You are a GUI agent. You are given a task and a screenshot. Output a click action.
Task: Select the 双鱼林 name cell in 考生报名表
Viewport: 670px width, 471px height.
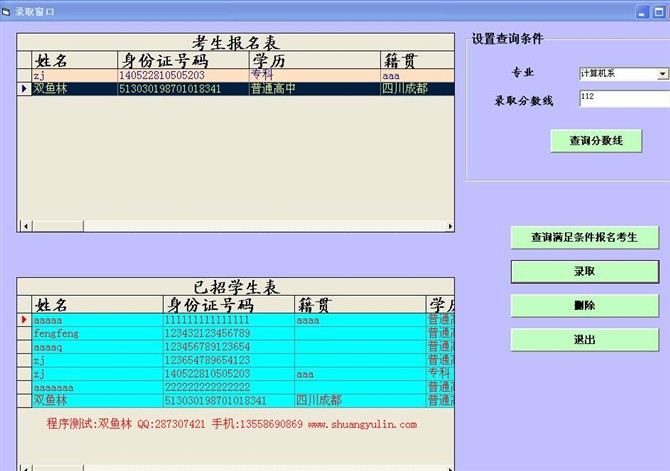point(75,88)
